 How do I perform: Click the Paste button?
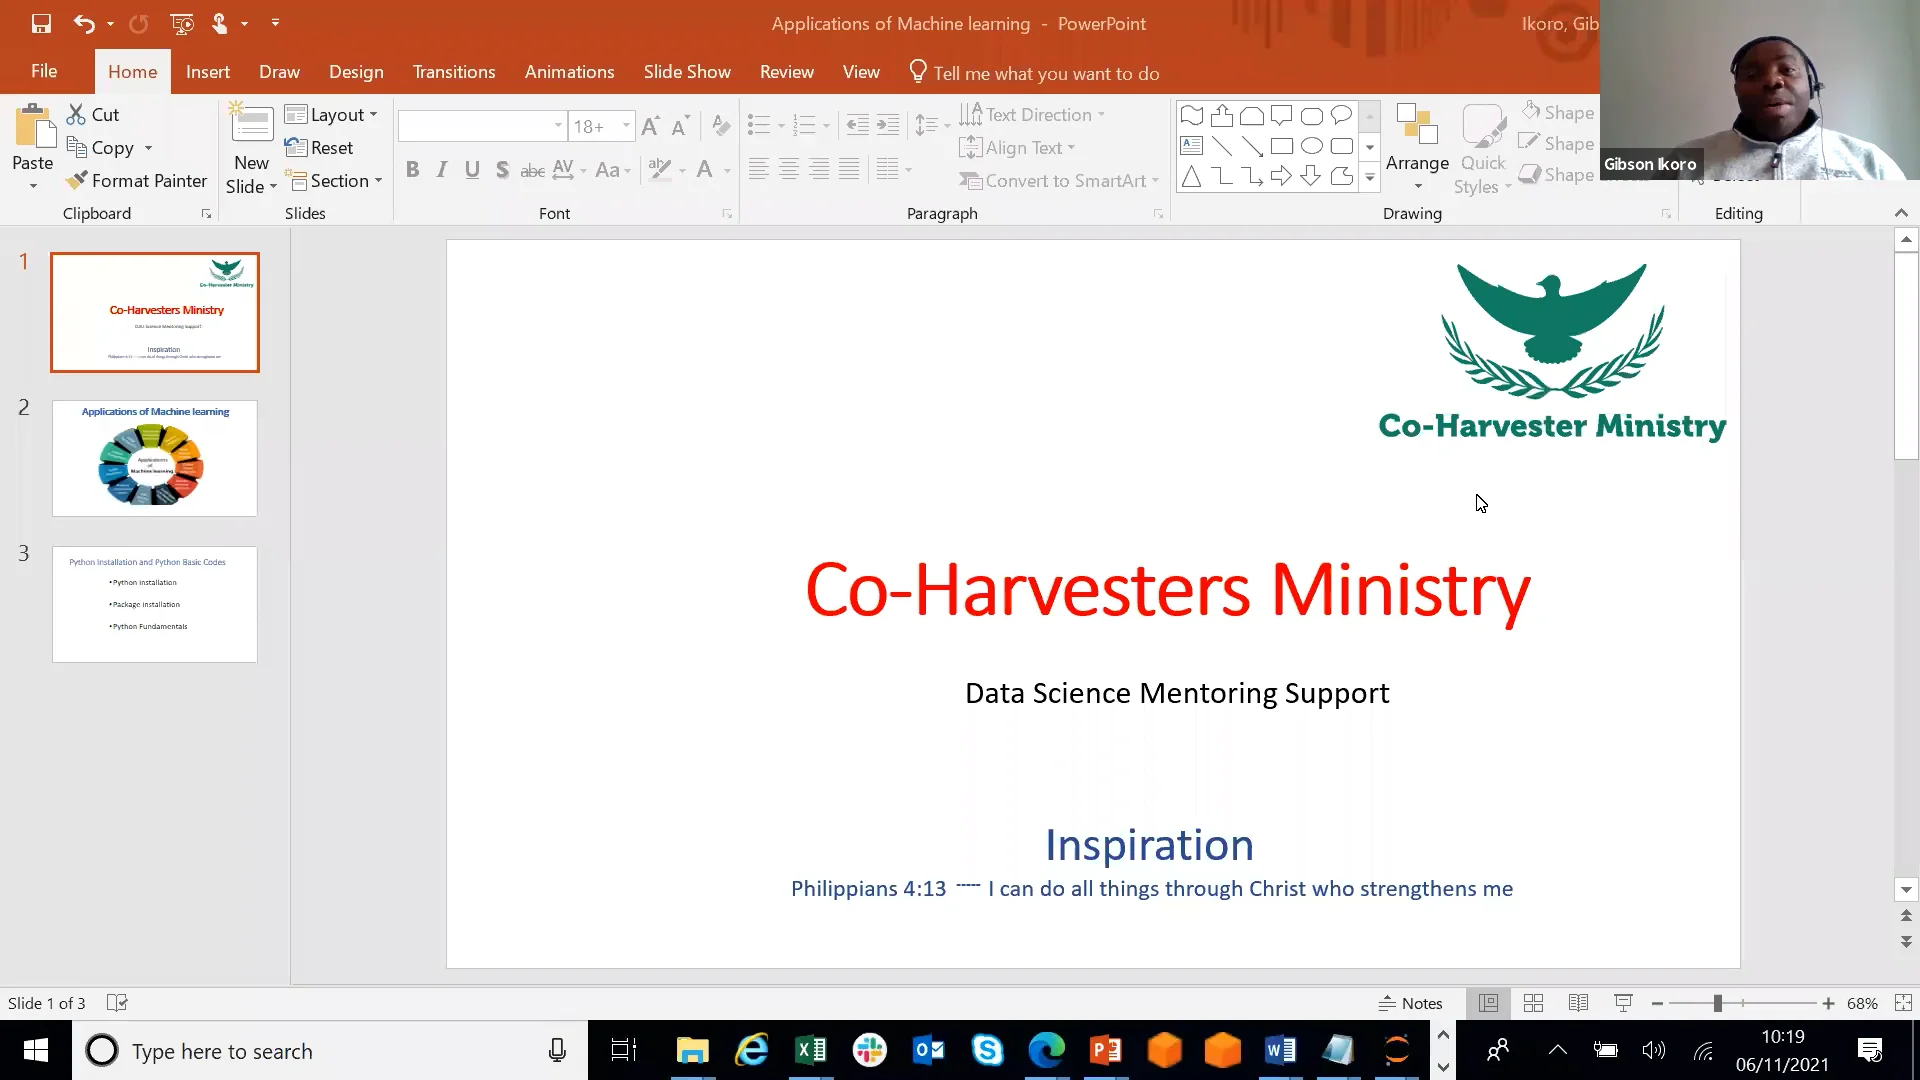(33, 148)
